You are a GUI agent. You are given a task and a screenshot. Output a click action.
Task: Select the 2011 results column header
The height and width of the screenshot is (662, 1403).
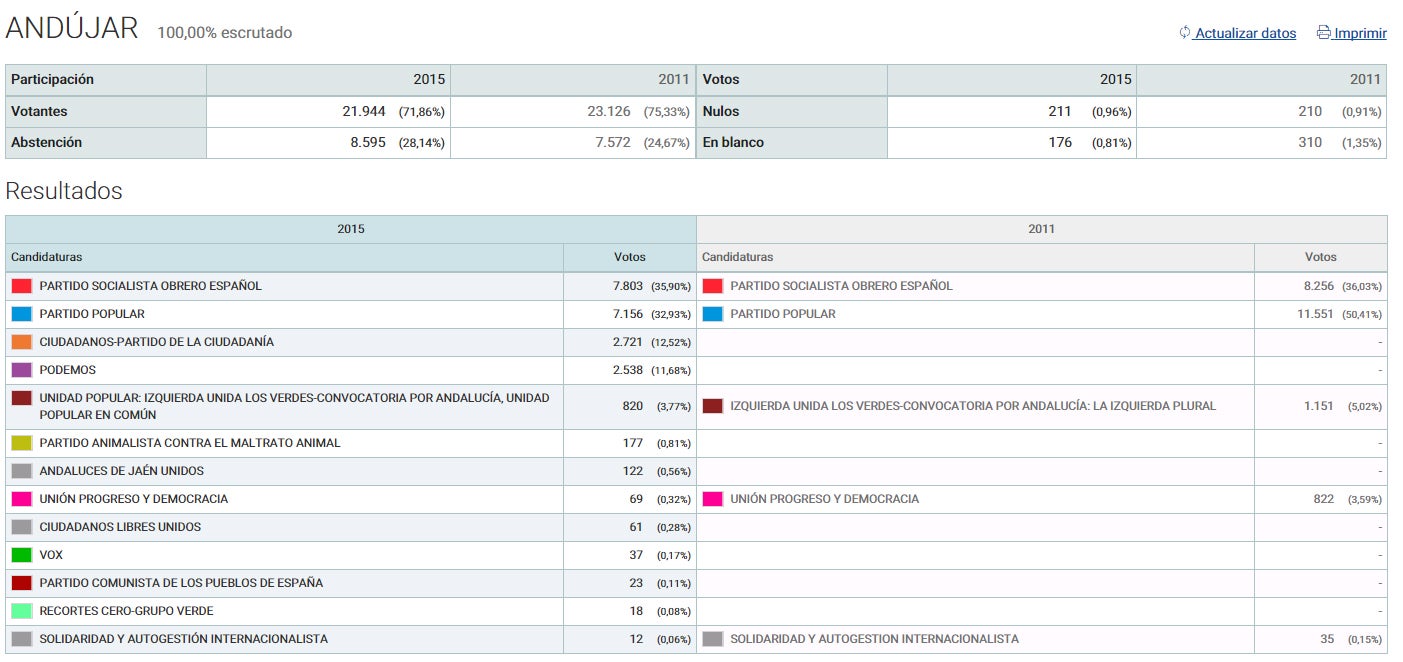pyautogui.click(x=1042, y=229)
